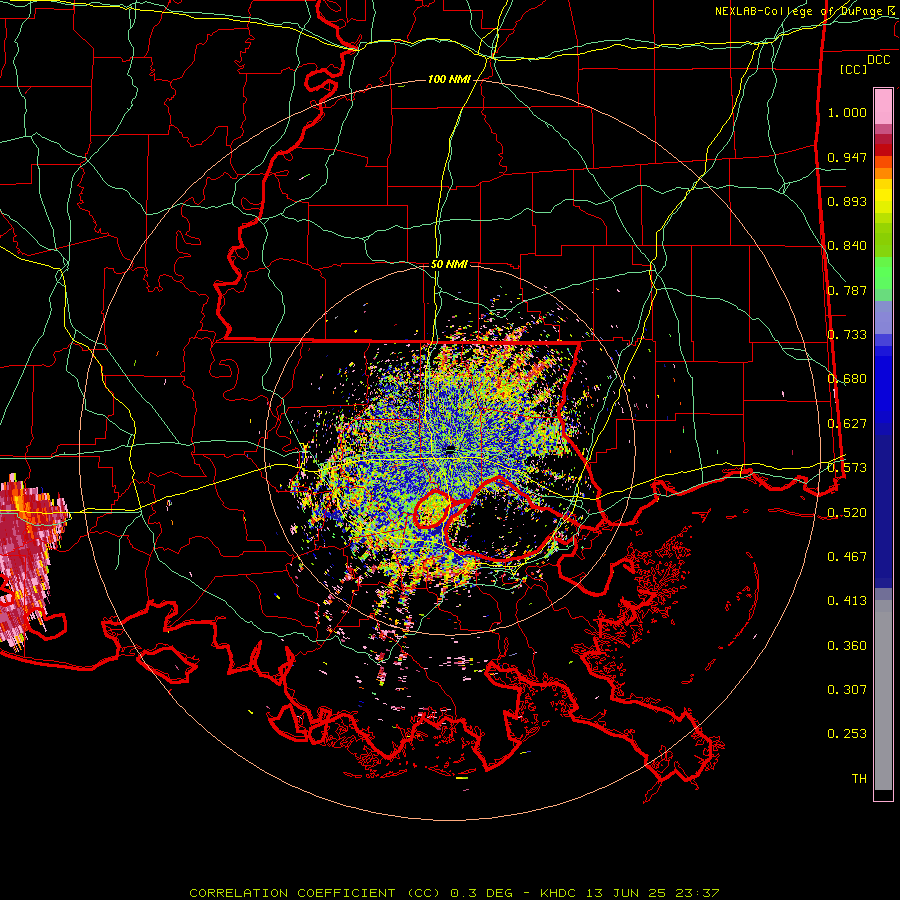Click the 0.467 legend value
This screenshot has width=900, height=900.
click(x=847, y=557)
